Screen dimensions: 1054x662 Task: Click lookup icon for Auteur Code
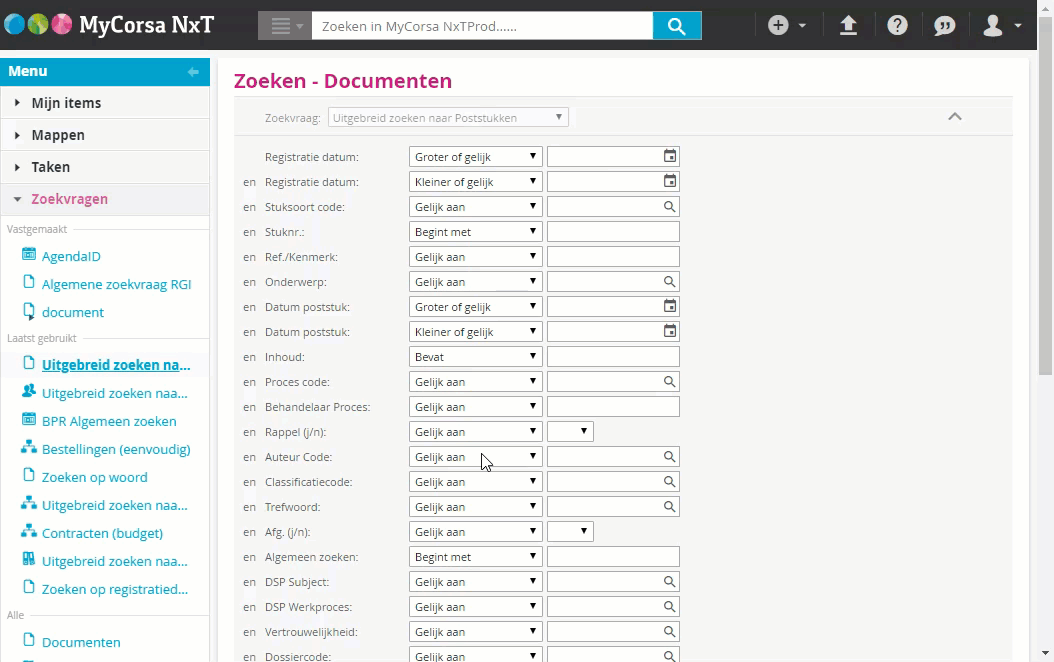pos(670,457)
